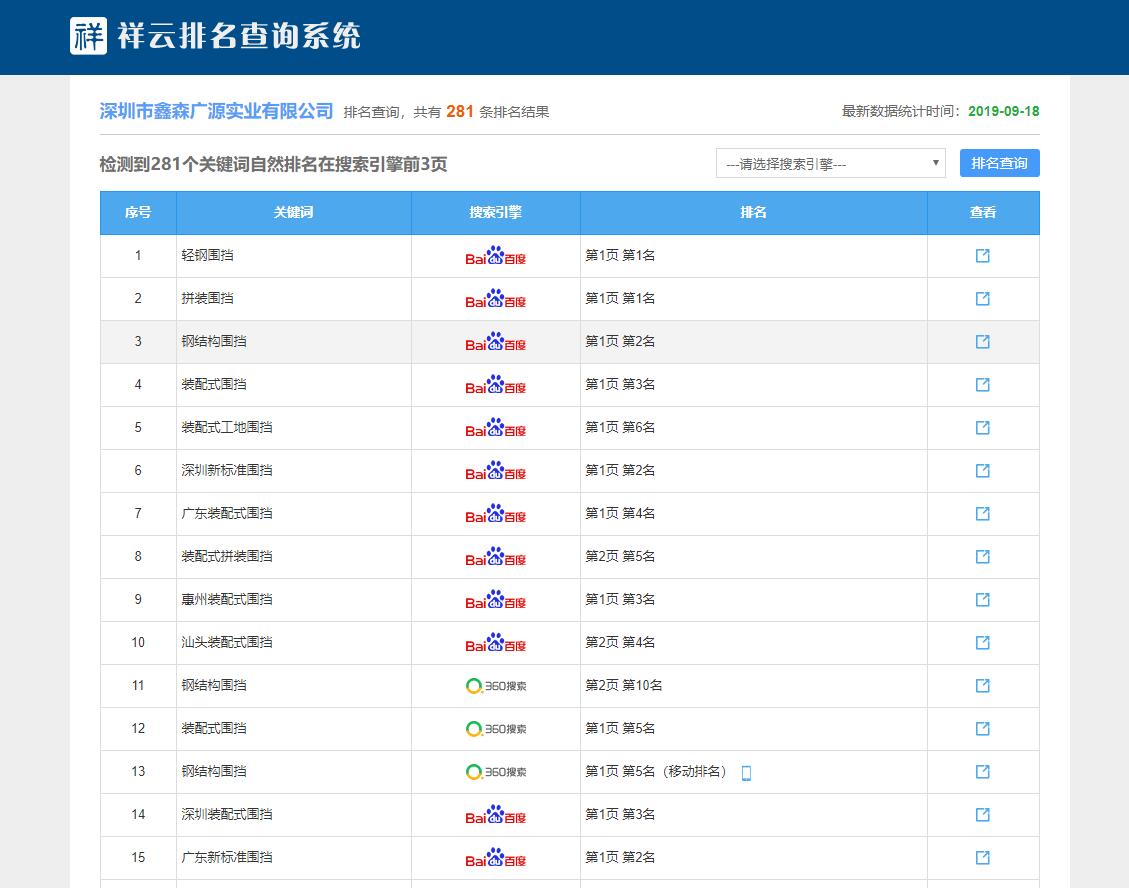Click view icon for 惠州装配式围挡 row
The width and height of the screenshot is (1129, 888).
(x=982, y=600)
